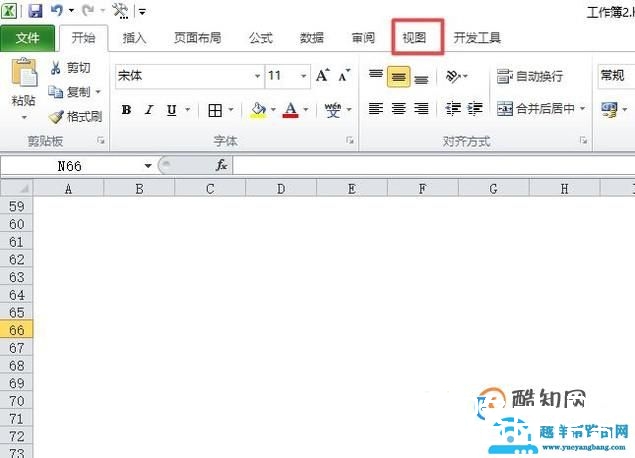Click the formula bar input area
The width and height of the screenshot is (635, 458).
pos(434,166)
